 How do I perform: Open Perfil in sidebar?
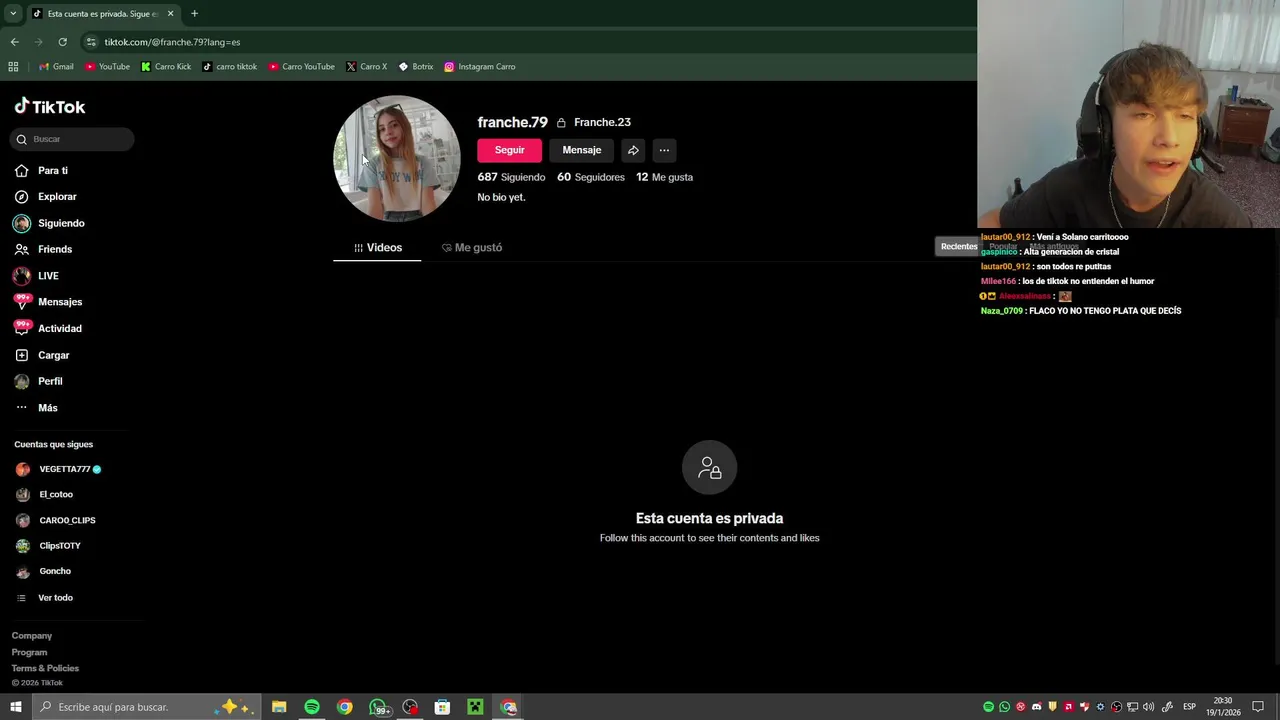click(38, 381)
